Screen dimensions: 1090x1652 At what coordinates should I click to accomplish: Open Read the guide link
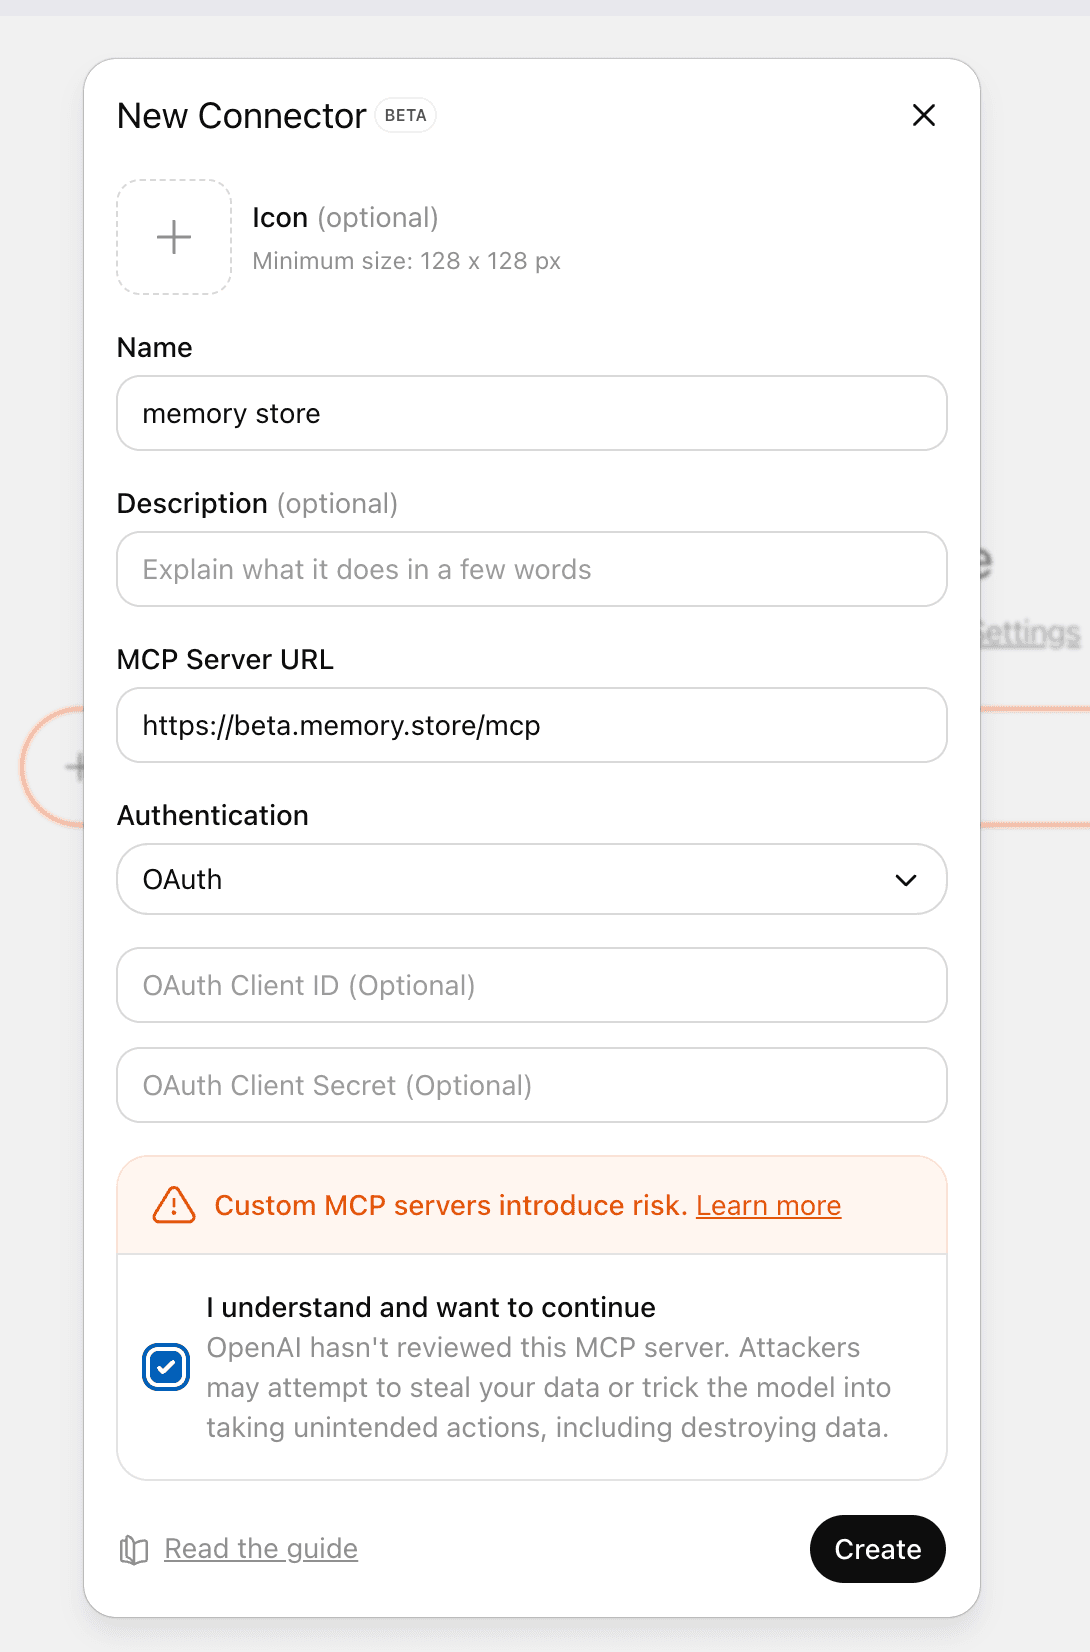click(x=261, y=1549)
